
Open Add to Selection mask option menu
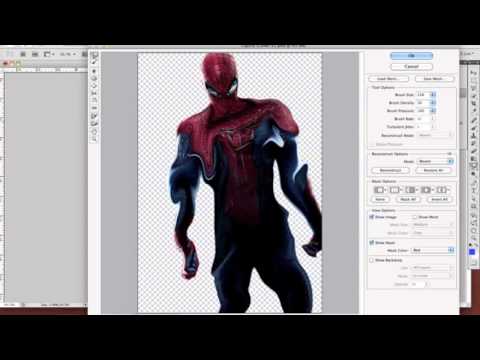pos(395,190)
